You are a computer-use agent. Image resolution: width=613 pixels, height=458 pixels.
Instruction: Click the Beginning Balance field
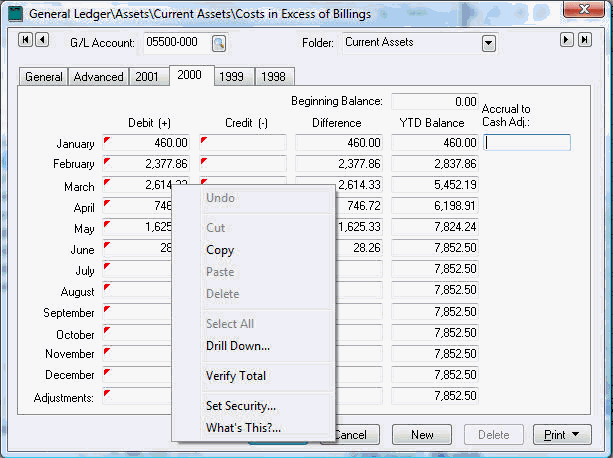coord(435,102)
